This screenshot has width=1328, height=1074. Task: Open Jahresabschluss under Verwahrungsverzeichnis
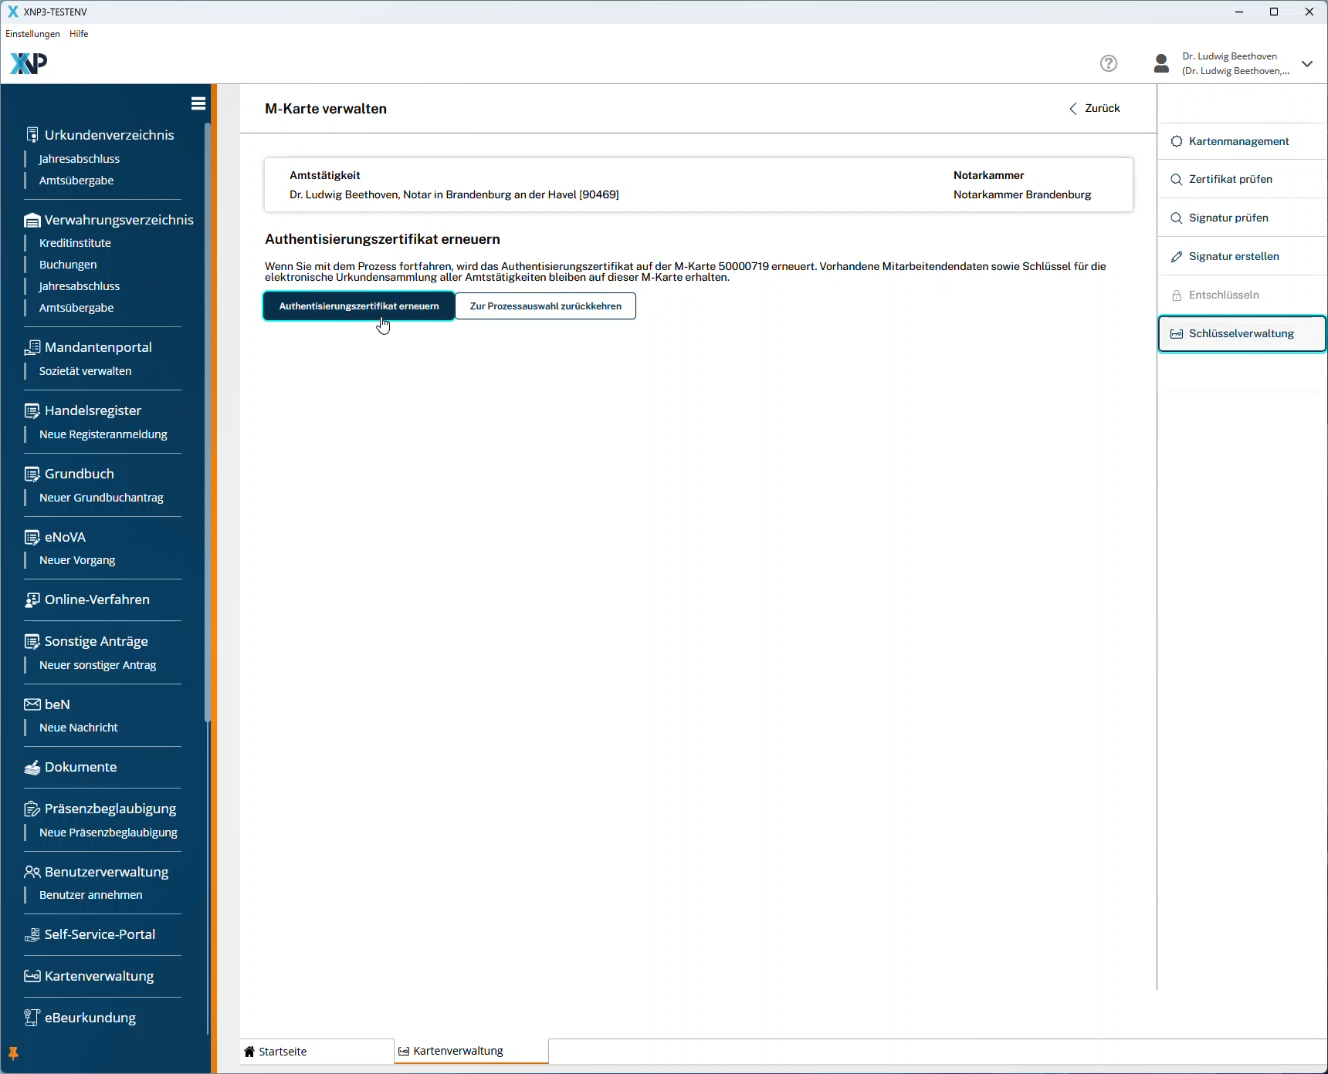click(79, 286)
